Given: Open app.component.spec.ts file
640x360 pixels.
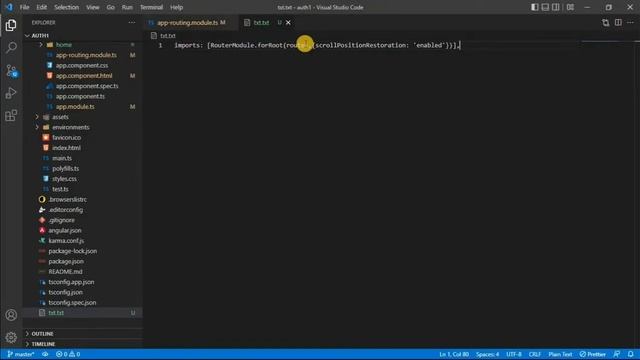Looking at the screenshot, I should coord(87,86).
